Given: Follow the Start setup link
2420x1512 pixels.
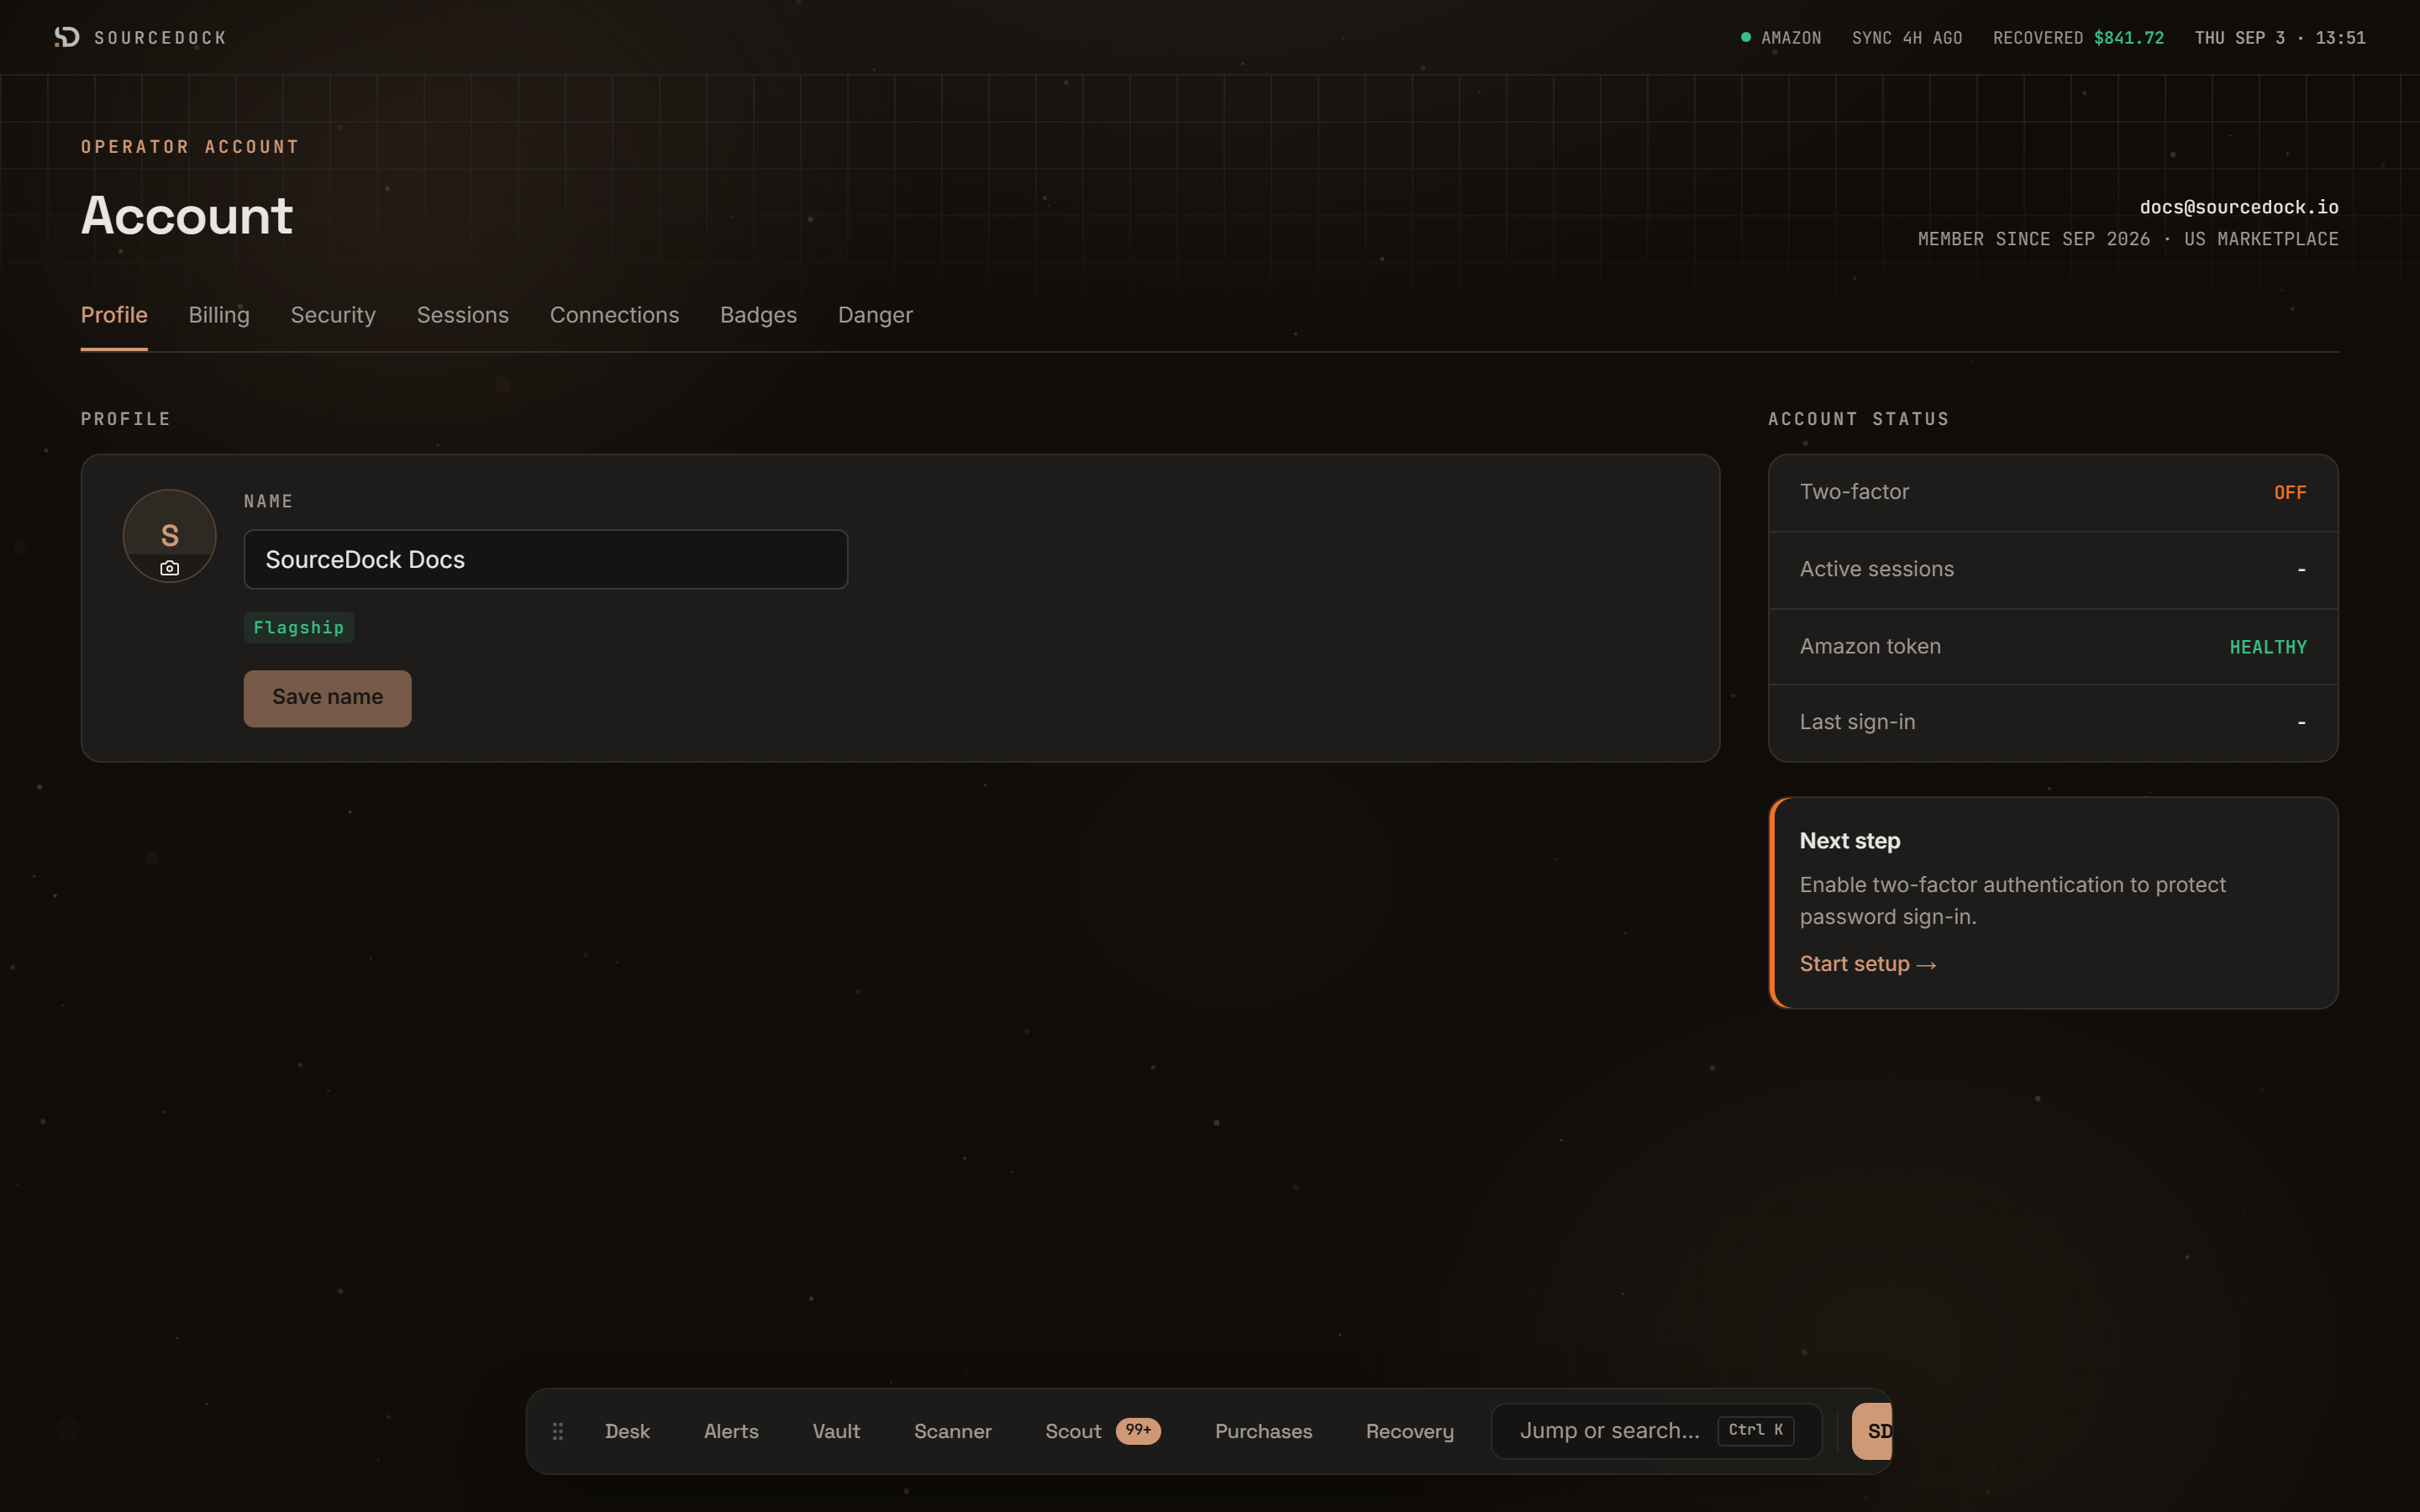Looking at the screenshot, I should tap(1868, 964).
